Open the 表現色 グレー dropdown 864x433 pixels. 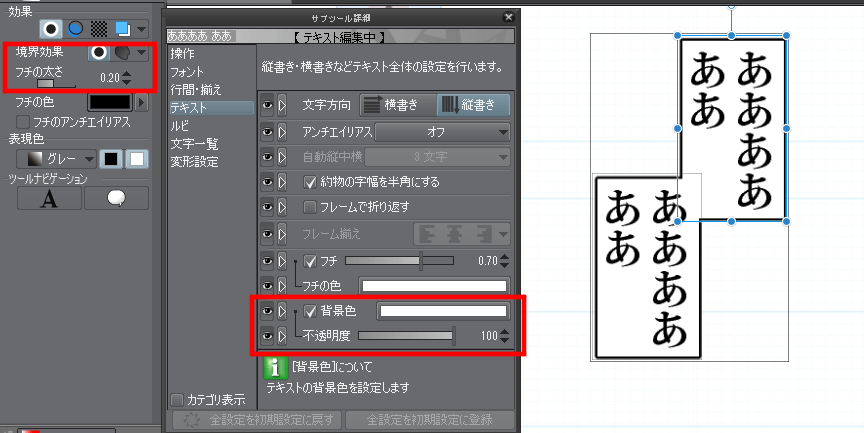pyautogui.click(x=59, y=159)
